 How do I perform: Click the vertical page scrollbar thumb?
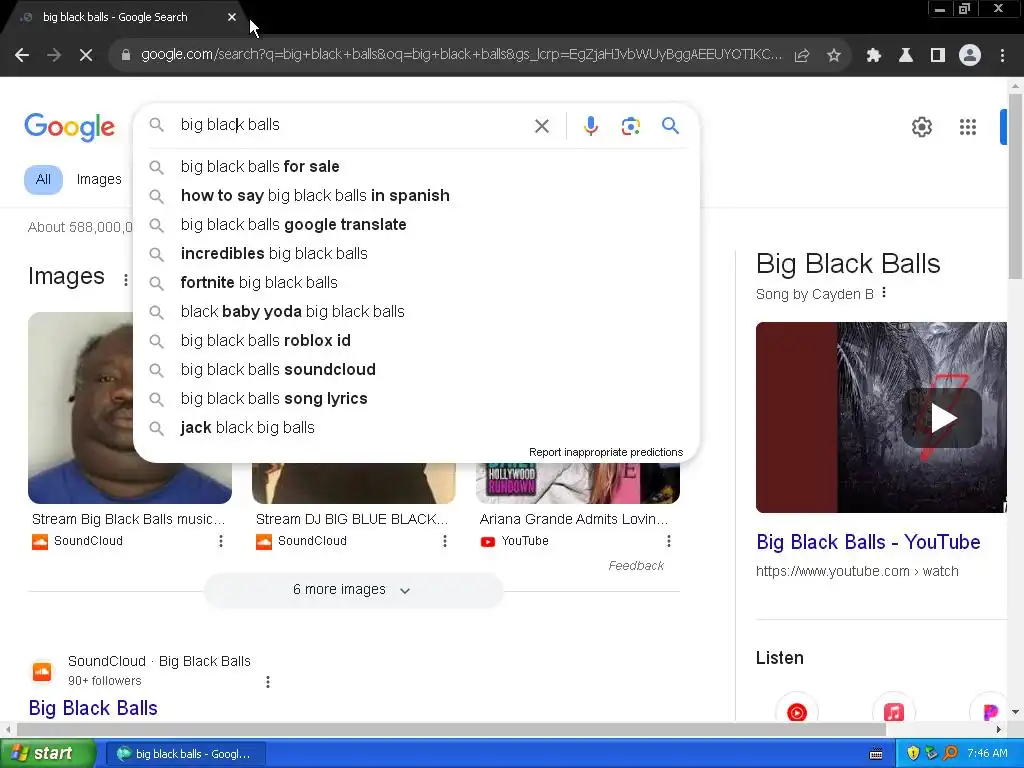tap(1016, 186)
